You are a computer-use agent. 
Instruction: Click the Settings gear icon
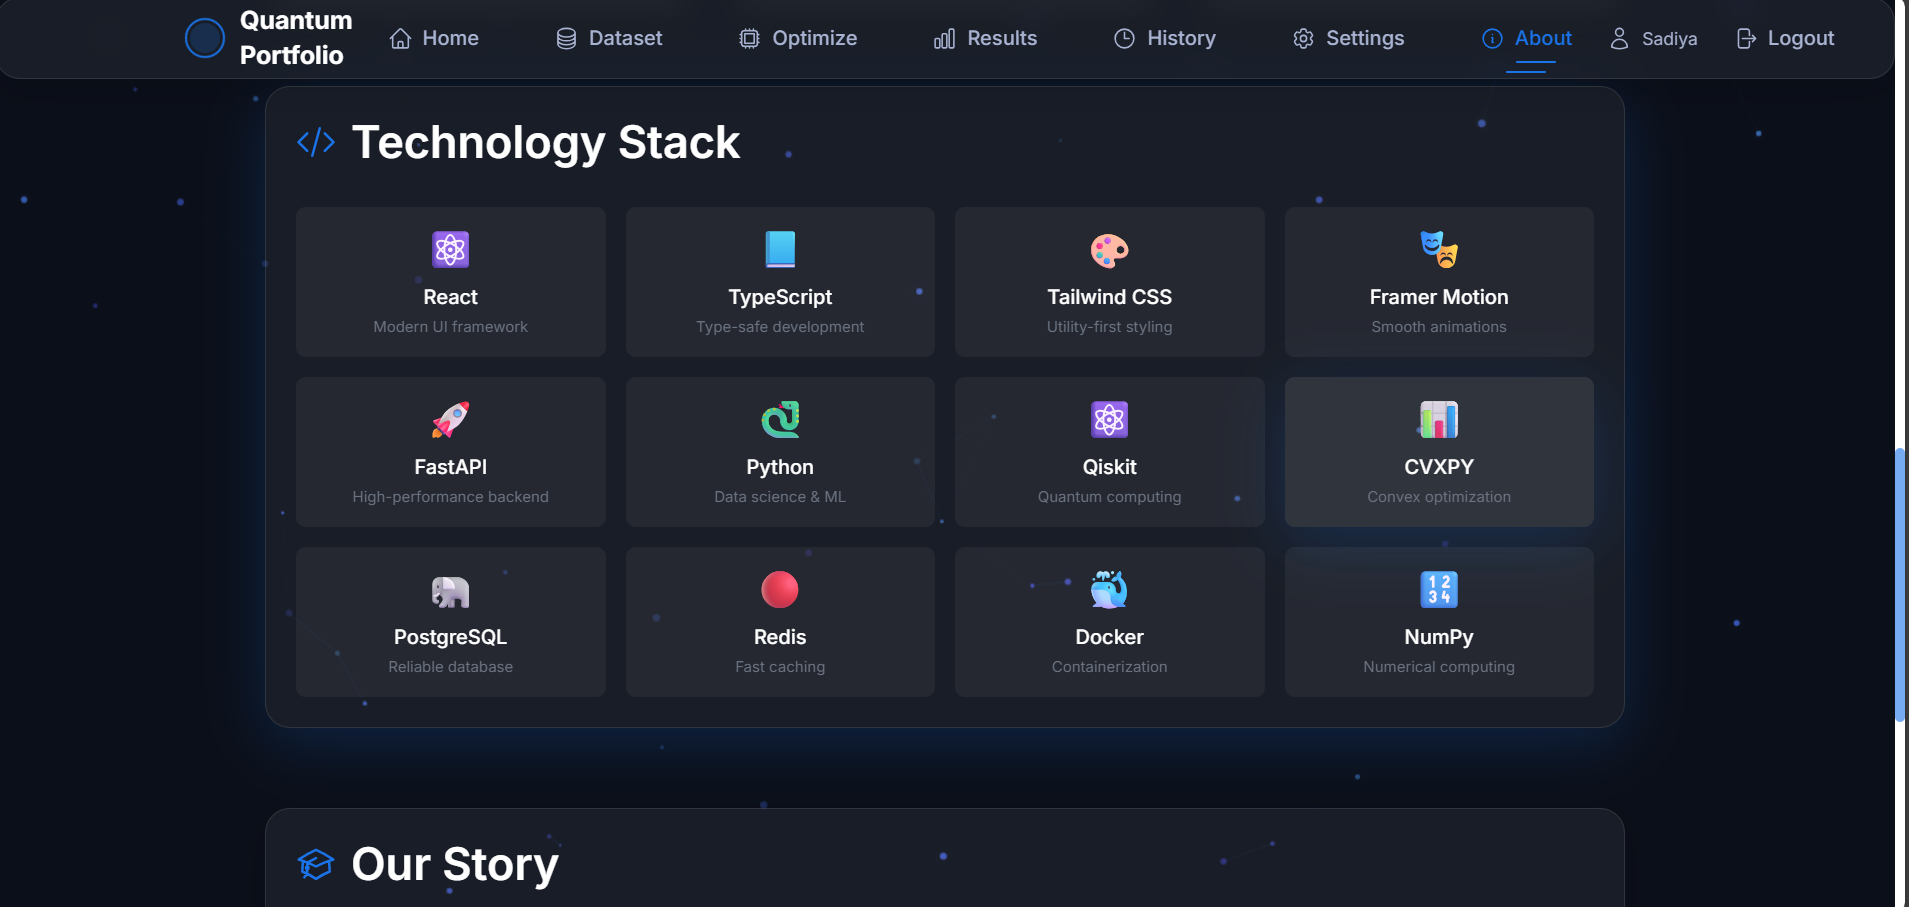tap(1303, 39)
